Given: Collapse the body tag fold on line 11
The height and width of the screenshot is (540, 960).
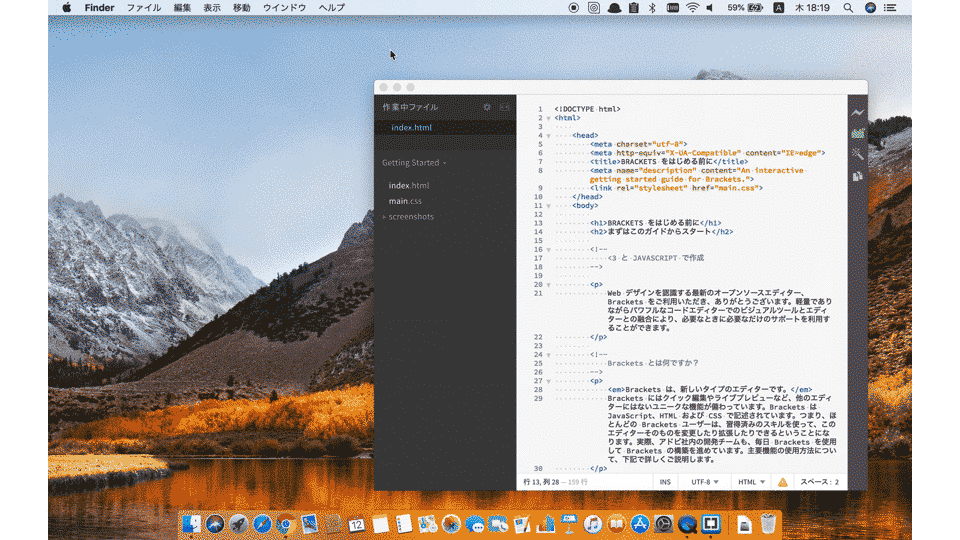Looking at the screenshot, I should (549, 206).
